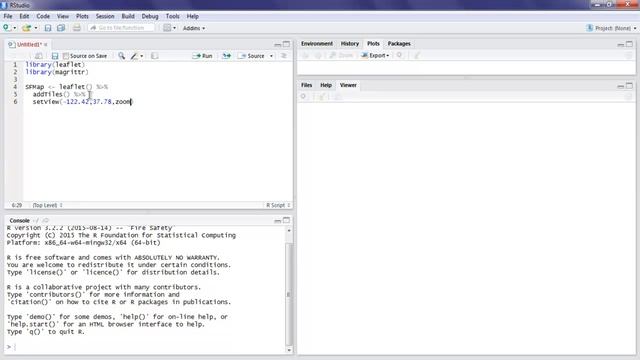The width and height of the screenshot is (640, 360).
Task: Maximize the Plots pane
Action: point(629,44)
